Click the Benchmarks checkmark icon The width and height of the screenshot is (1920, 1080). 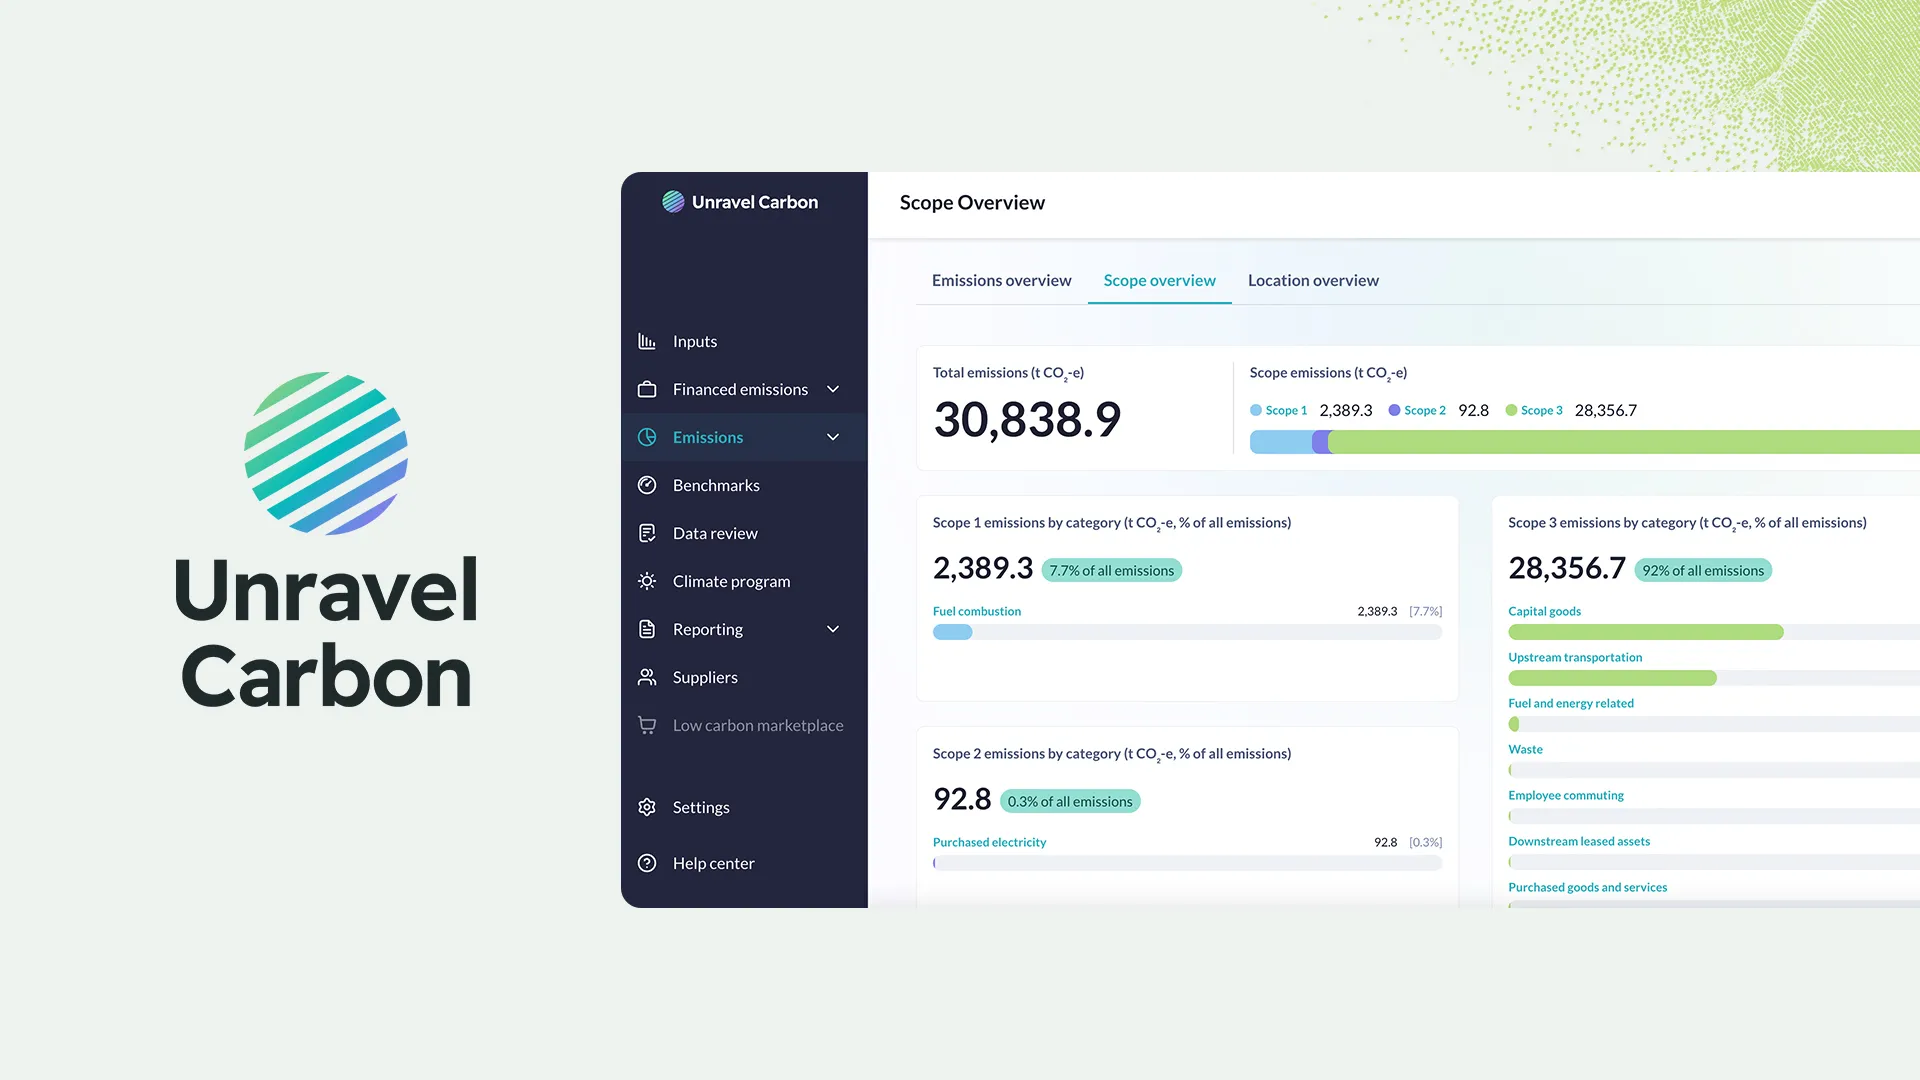[x=648, y=485]
